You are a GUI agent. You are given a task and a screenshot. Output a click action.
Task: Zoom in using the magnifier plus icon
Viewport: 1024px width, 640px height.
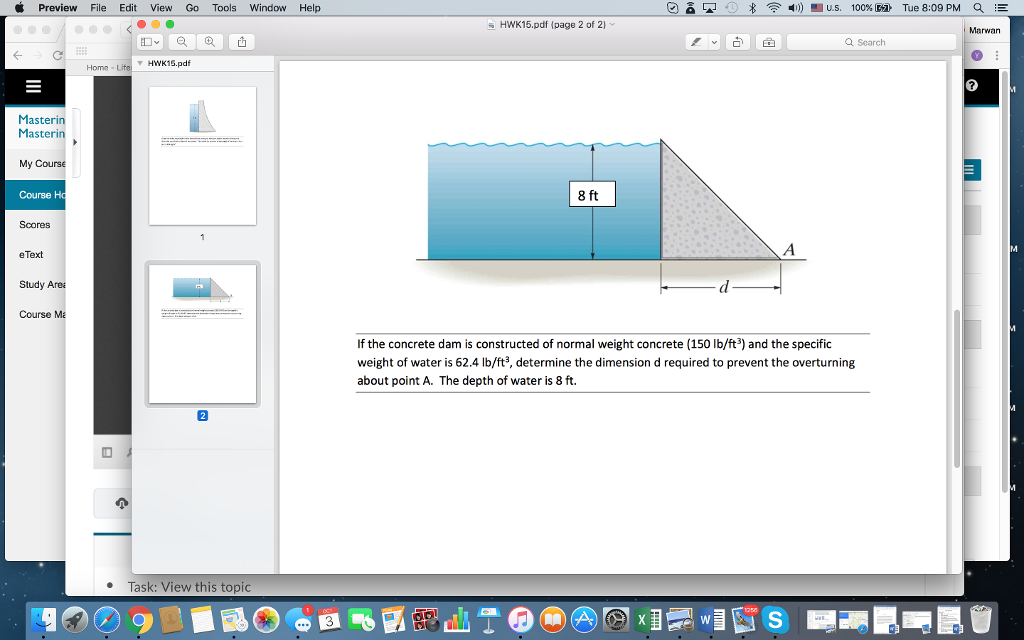[x=211, y=42]
